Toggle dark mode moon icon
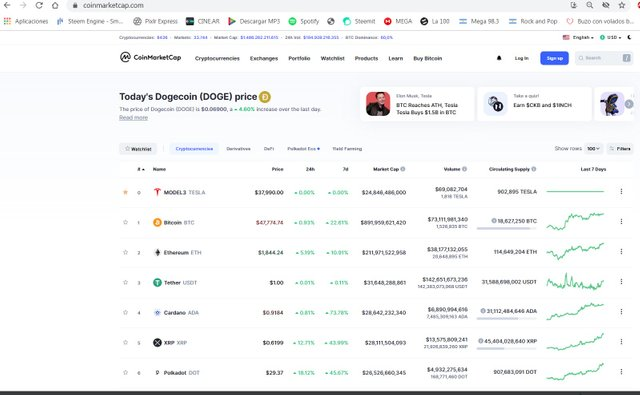Image resolution: width=640 pixels, height=395 pixels. pyautogui.click(x=629, y=37)
